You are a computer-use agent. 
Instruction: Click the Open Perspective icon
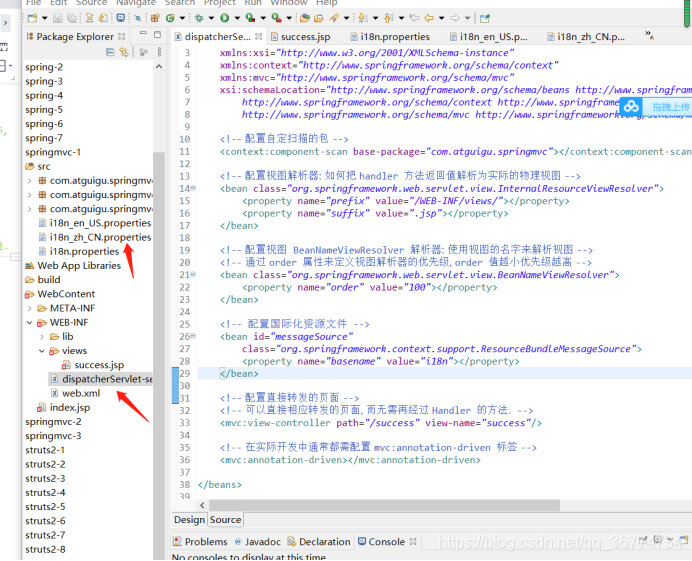coord(485,18)
